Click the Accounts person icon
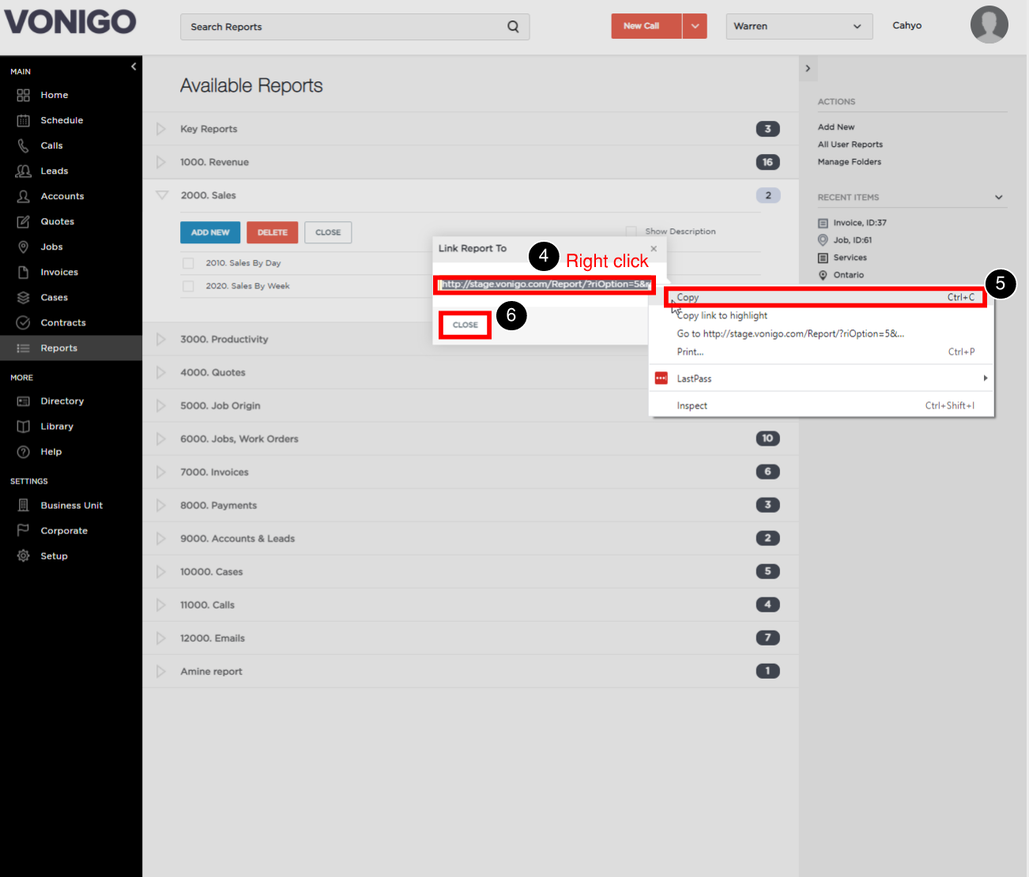This screenshot has height=877, width=1029. (23, 196)
